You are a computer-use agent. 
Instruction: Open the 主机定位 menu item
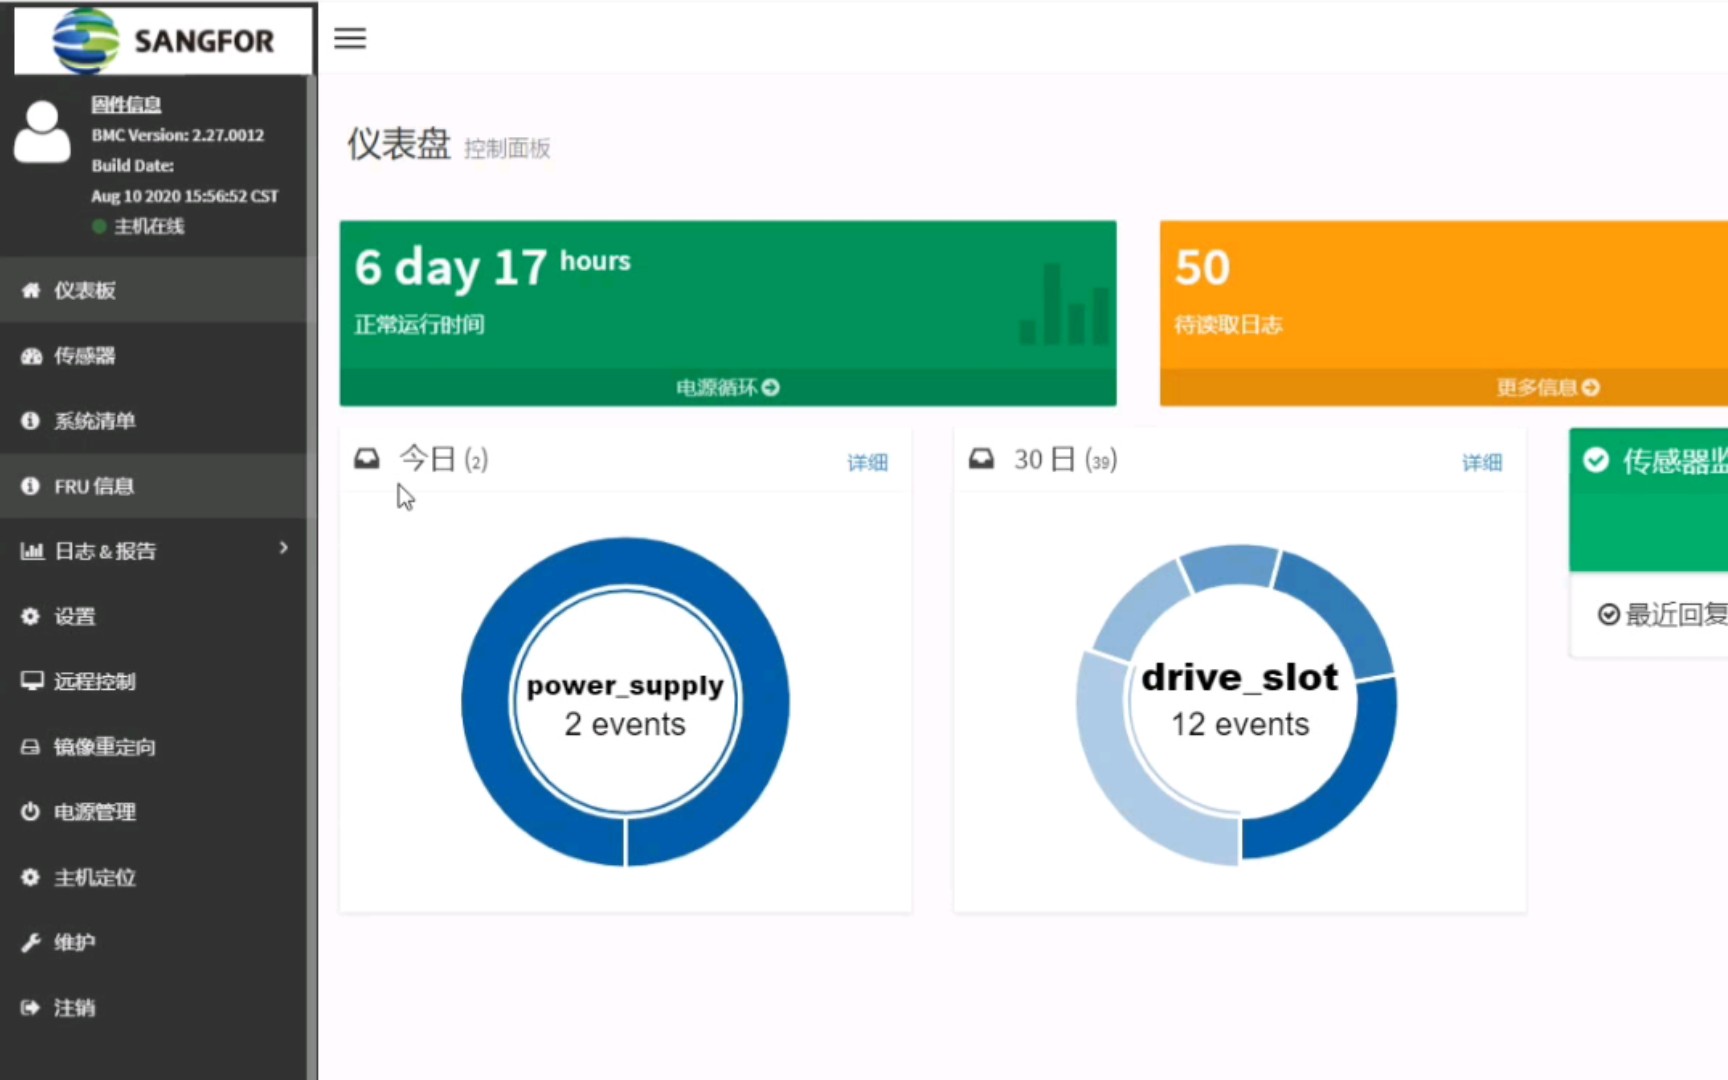click(x=153, y=877)
